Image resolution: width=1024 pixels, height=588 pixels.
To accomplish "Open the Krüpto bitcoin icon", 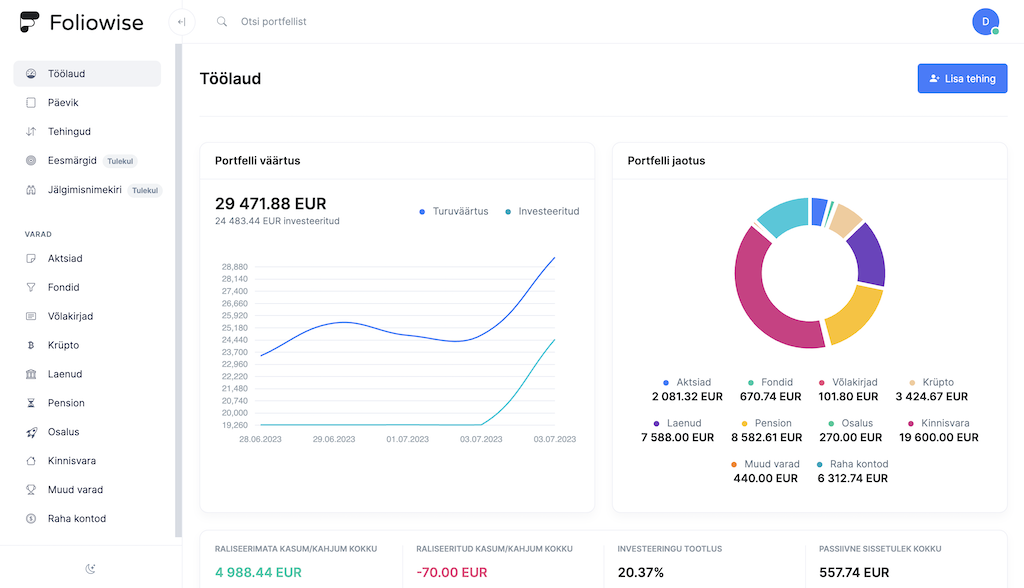I will pos(31,345).
